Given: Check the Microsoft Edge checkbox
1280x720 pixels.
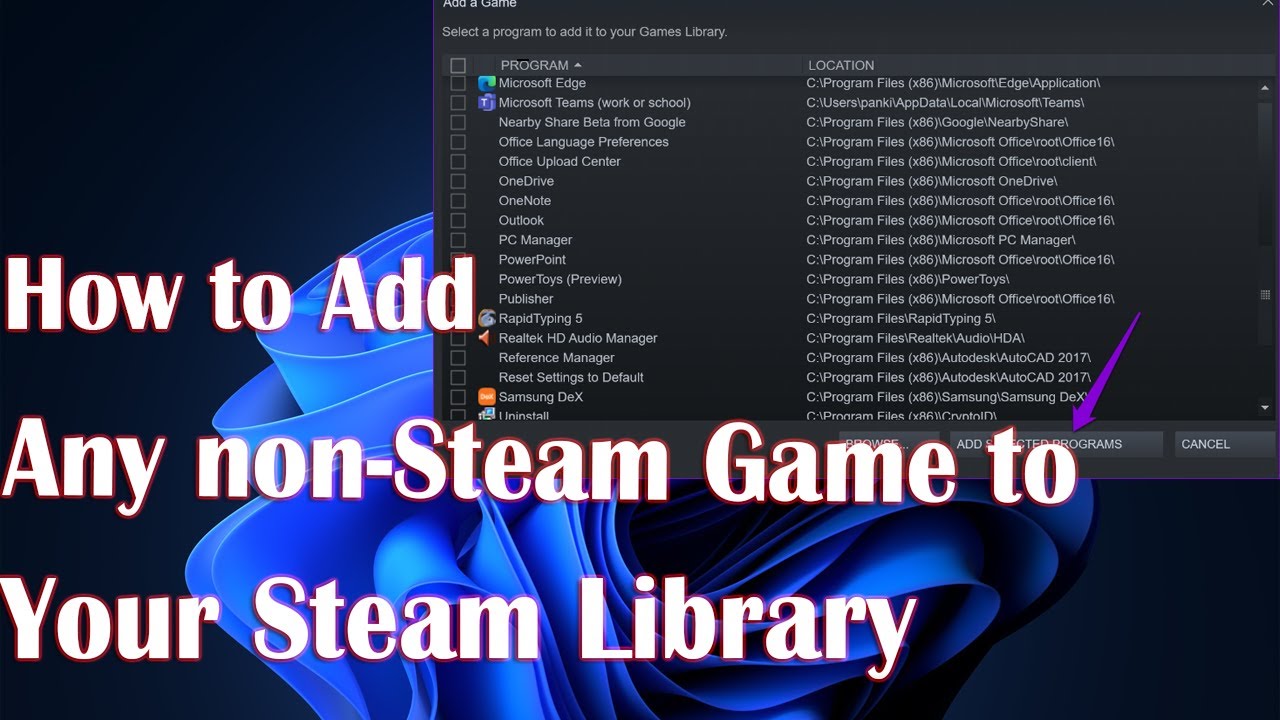Looking at the screenshot, I should click(x=458, y=83).
